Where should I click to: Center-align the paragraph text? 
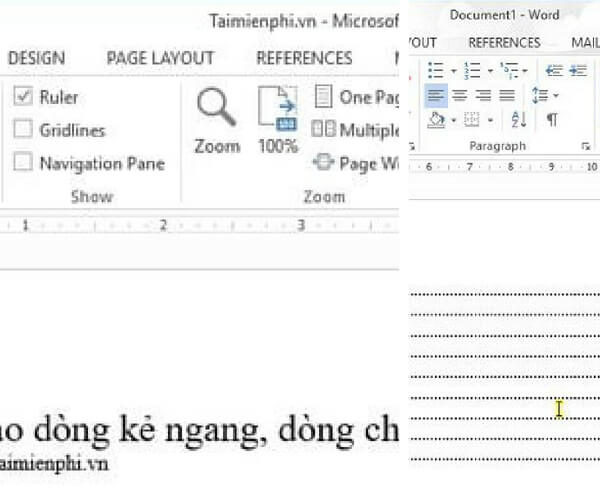[460, 96]
